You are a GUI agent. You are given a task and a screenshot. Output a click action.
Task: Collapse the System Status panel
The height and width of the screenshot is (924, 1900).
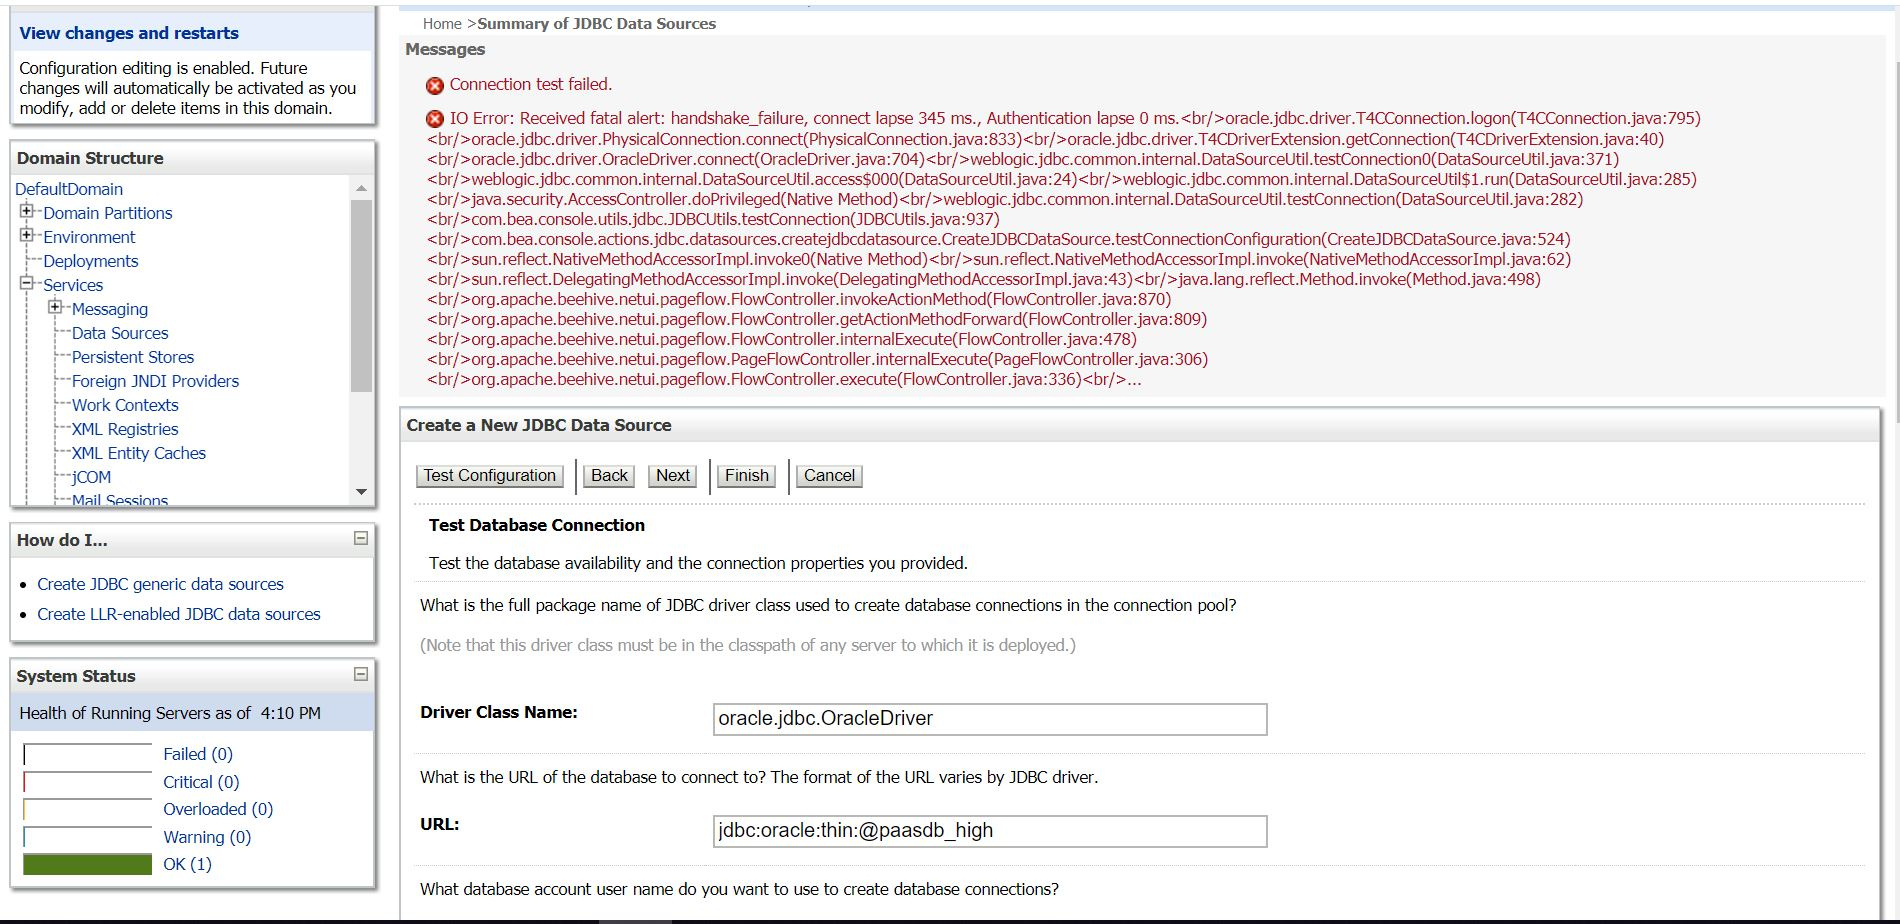[361, 675]
